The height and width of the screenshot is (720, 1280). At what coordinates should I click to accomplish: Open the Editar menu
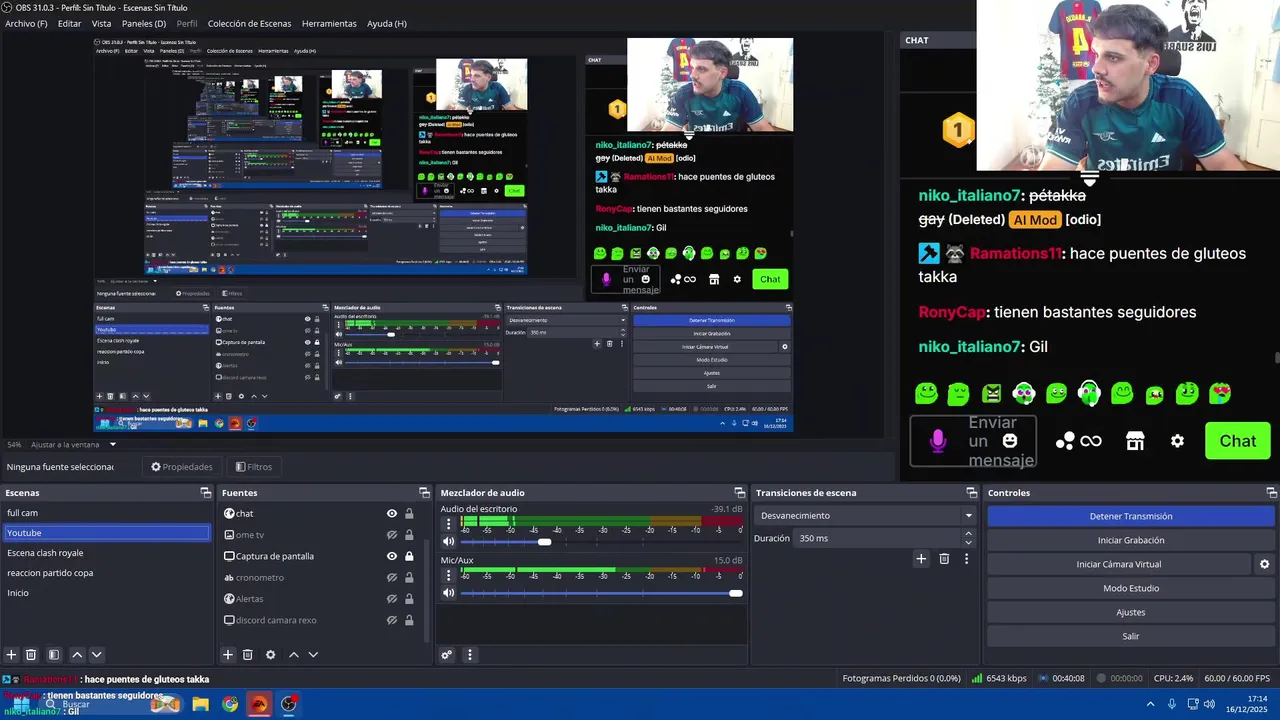point(69,23)
